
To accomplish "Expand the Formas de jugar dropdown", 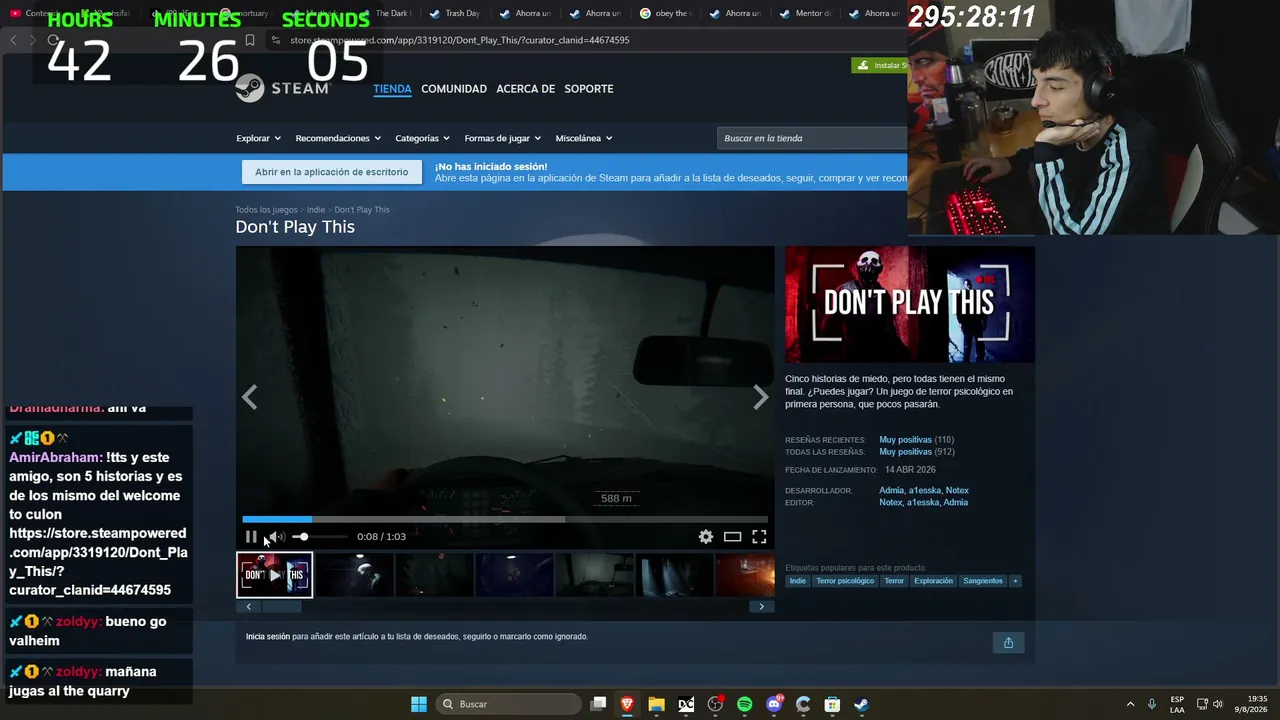I will pyautogui.click(x=502, y=138).
